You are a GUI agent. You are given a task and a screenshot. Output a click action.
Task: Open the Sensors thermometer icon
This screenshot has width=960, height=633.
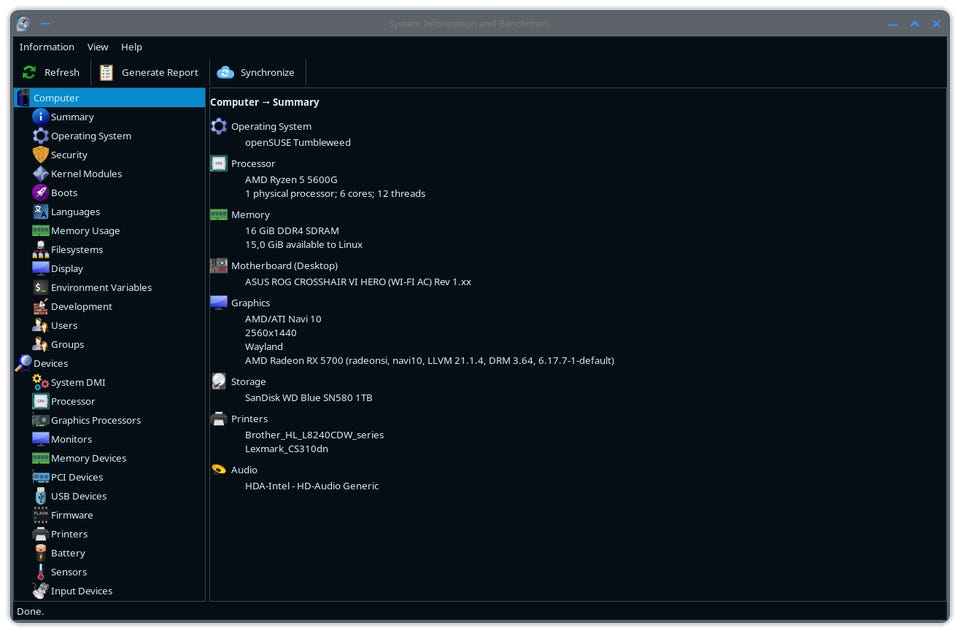click(x=40, y=572)
